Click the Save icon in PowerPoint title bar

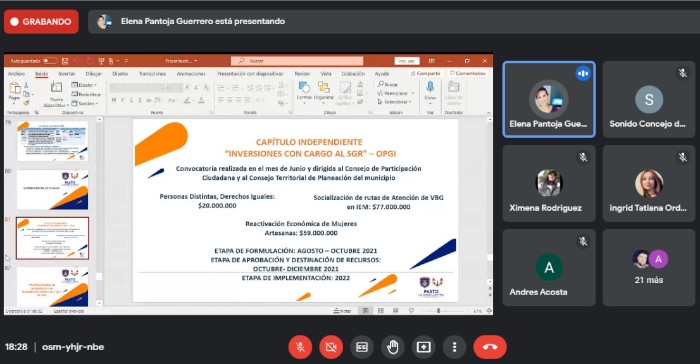(x=65, y=61)
